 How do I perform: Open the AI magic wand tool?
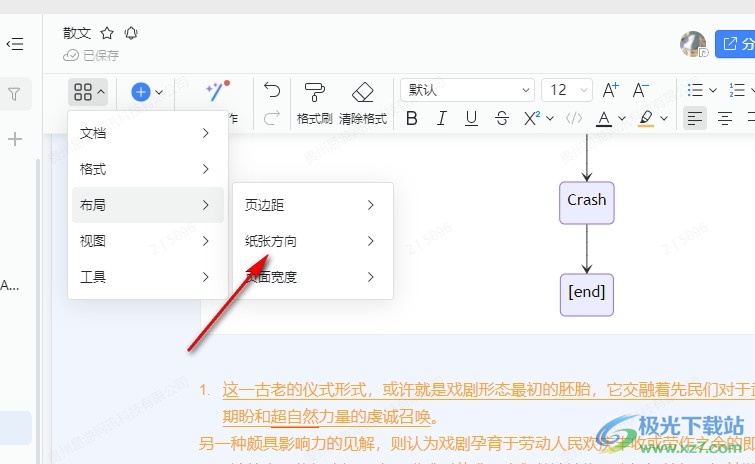[x=216, y=90]
